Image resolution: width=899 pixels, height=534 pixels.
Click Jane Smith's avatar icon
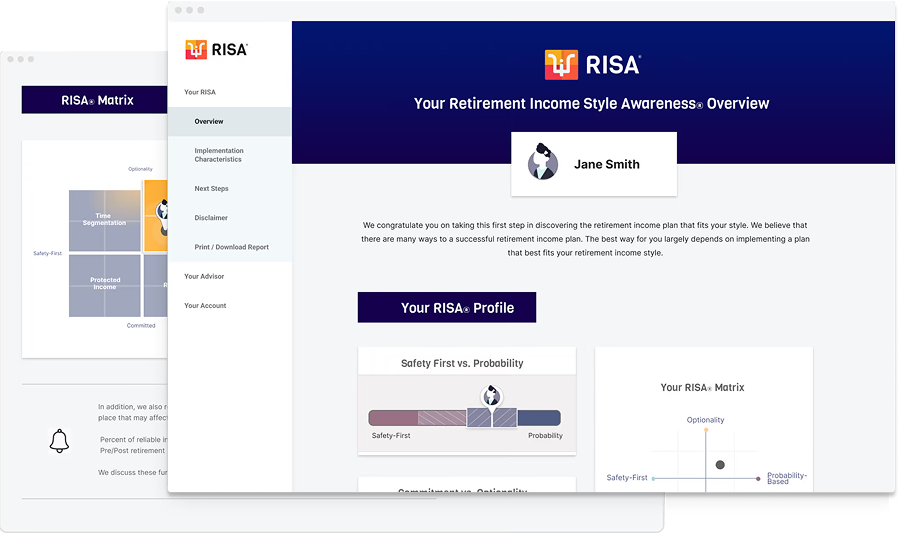[x=543, y=163]
